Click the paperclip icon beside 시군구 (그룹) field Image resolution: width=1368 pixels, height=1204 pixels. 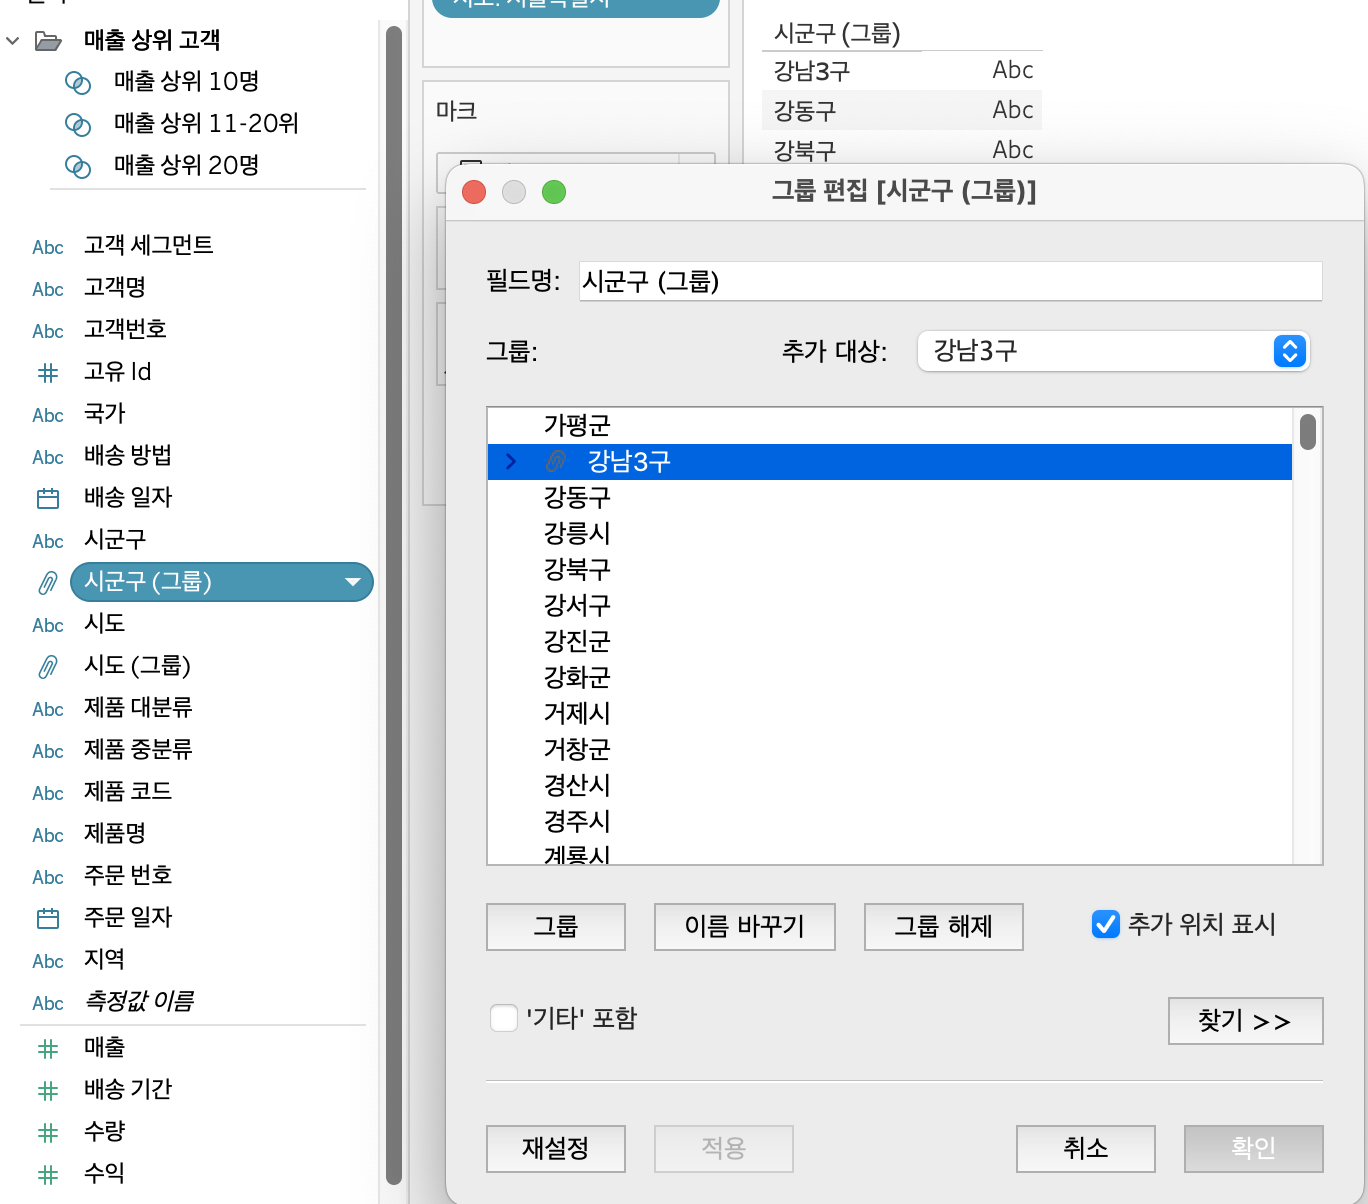(48, 582)
